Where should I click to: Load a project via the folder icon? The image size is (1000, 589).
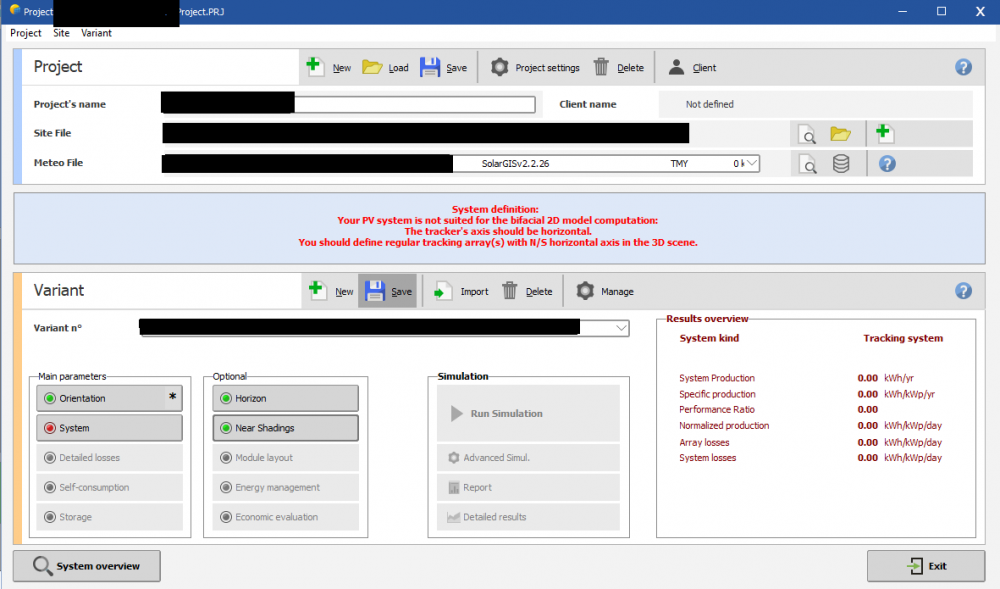(372, 67)
